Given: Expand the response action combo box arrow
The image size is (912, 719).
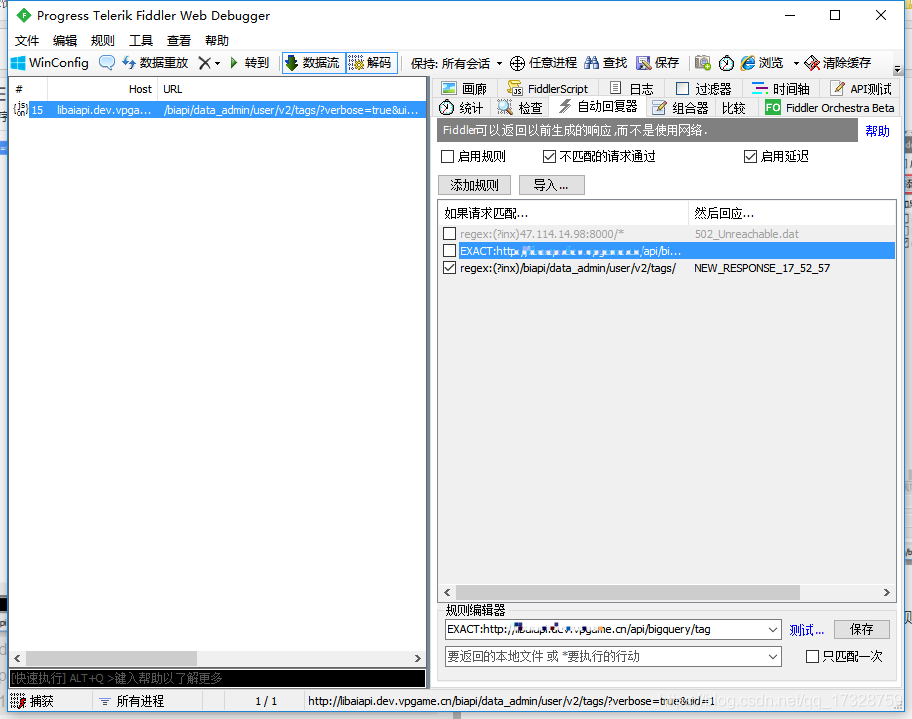Looking at the screenshot, I should (x=772, y=657).
